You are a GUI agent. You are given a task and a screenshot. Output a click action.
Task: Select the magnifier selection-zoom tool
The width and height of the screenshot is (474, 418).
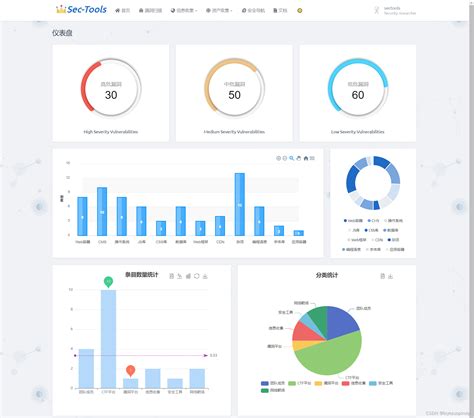pos(291,158)
